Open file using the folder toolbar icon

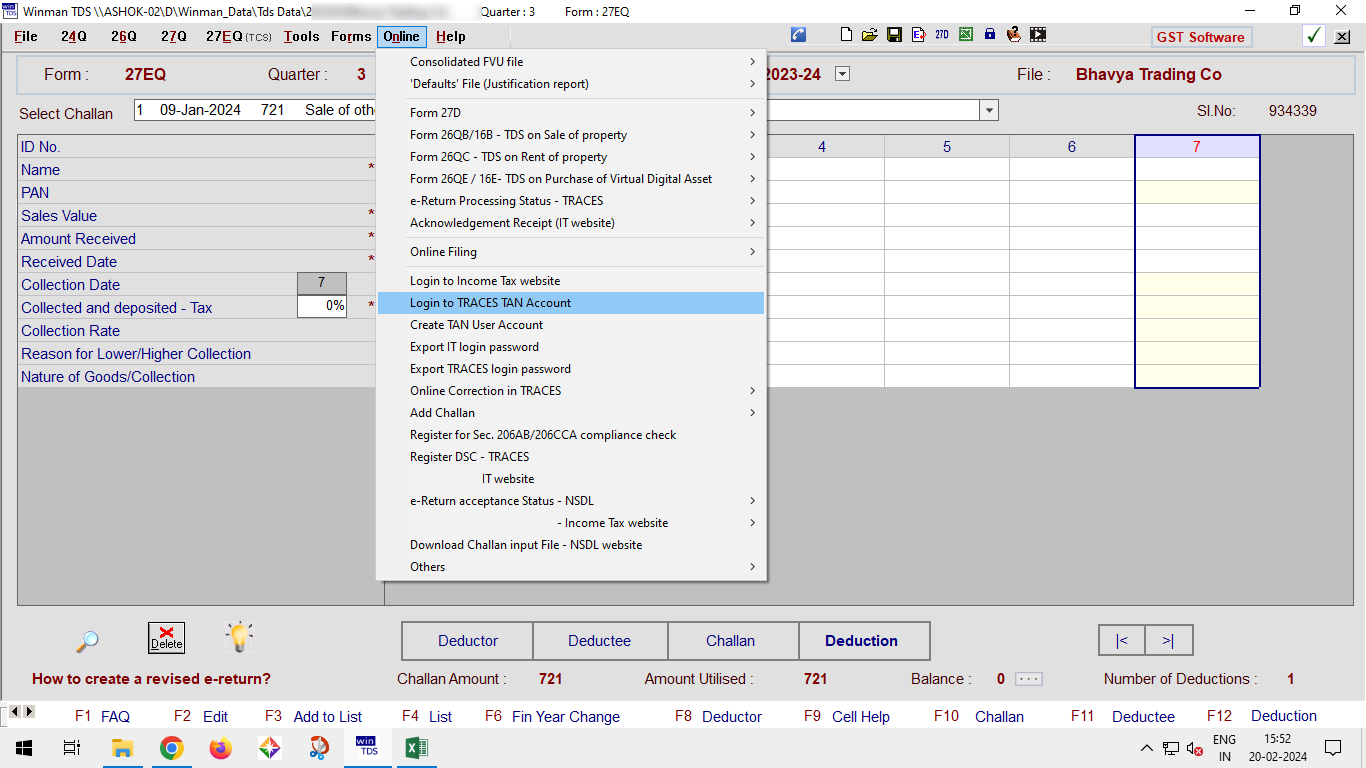pos(870,35)
